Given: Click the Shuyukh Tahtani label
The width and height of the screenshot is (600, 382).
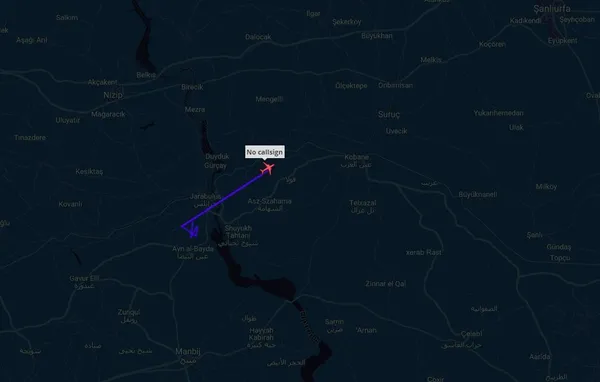Looking at the screenshot, I should click(x=238, y=232).
